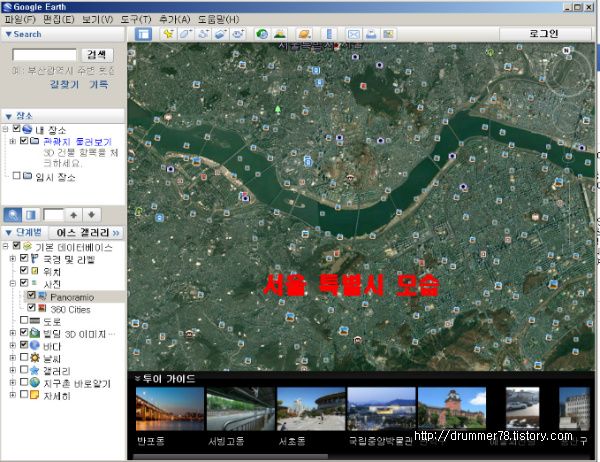Collapse the Search panel triangle
The height and width of the screenshot is (462, 600).
(8, 34)
